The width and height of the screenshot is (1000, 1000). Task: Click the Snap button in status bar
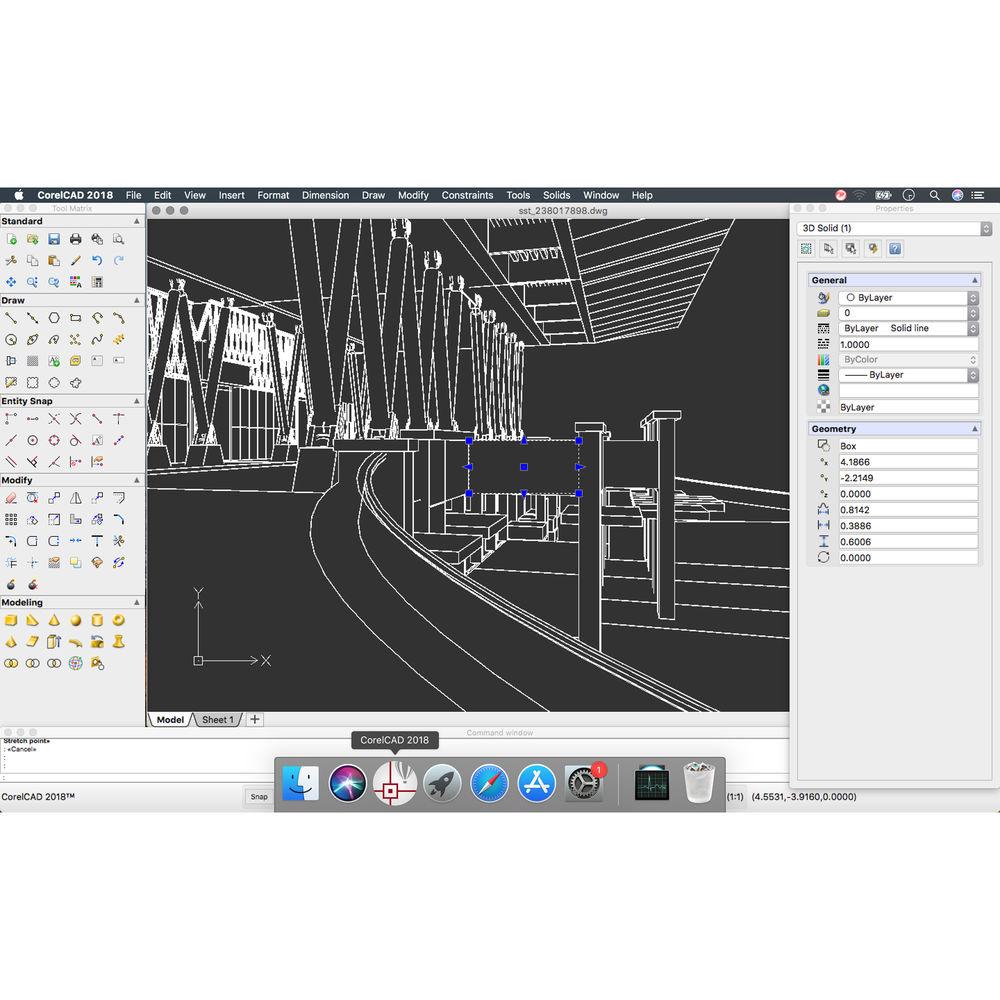pyautogui.click(x=258, y=796)
